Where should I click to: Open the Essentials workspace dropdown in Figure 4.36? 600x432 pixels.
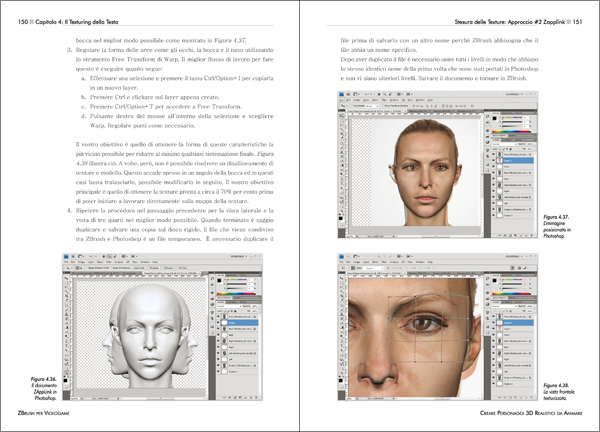pos(239,256)
